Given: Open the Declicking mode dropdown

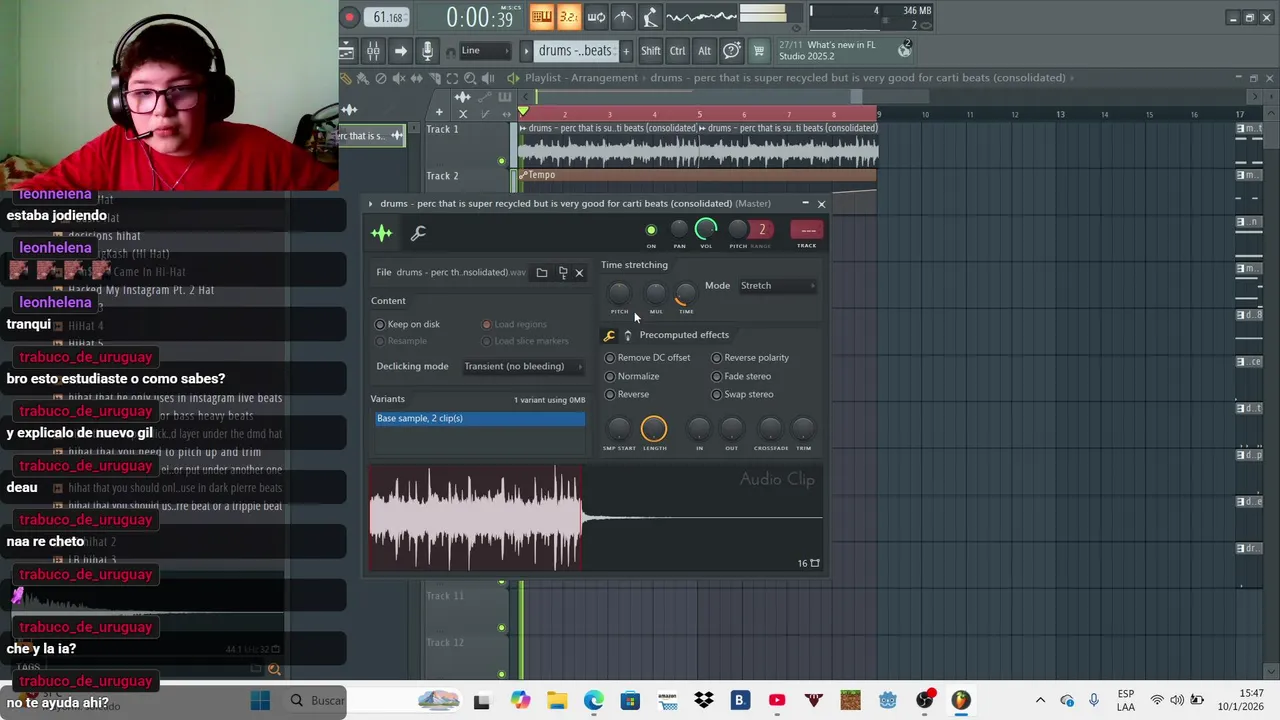Looking at the screenshot, I should coord(523,367).
